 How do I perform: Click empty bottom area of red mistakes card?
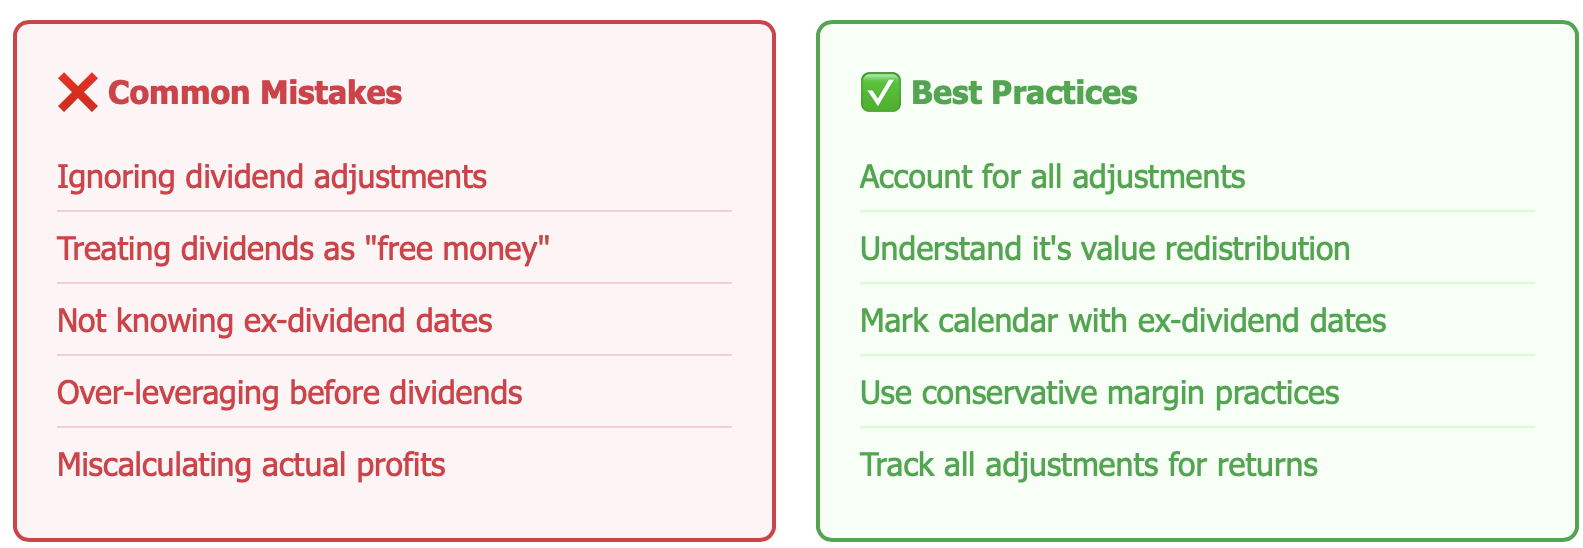[x=394, y=512]
